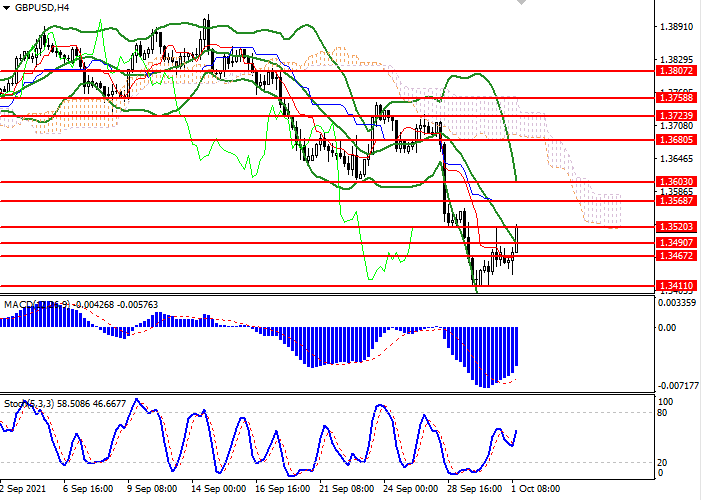Viewport: 701px width, 500px height.
Task: Click the 28 Sep 16:00 time label
Action: [474, 489]
